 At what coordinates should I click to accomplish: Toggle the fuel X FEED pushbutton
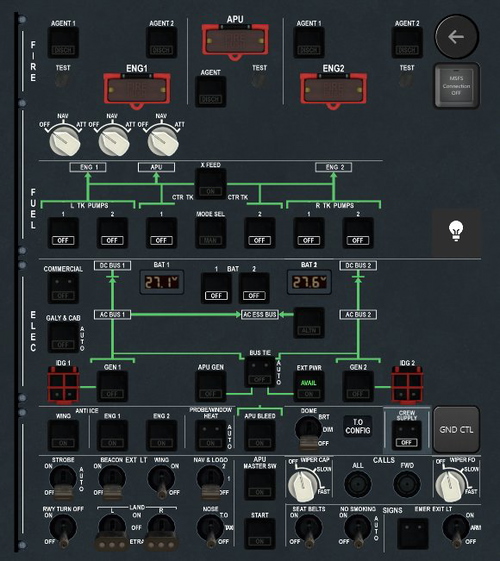(211, 184)
